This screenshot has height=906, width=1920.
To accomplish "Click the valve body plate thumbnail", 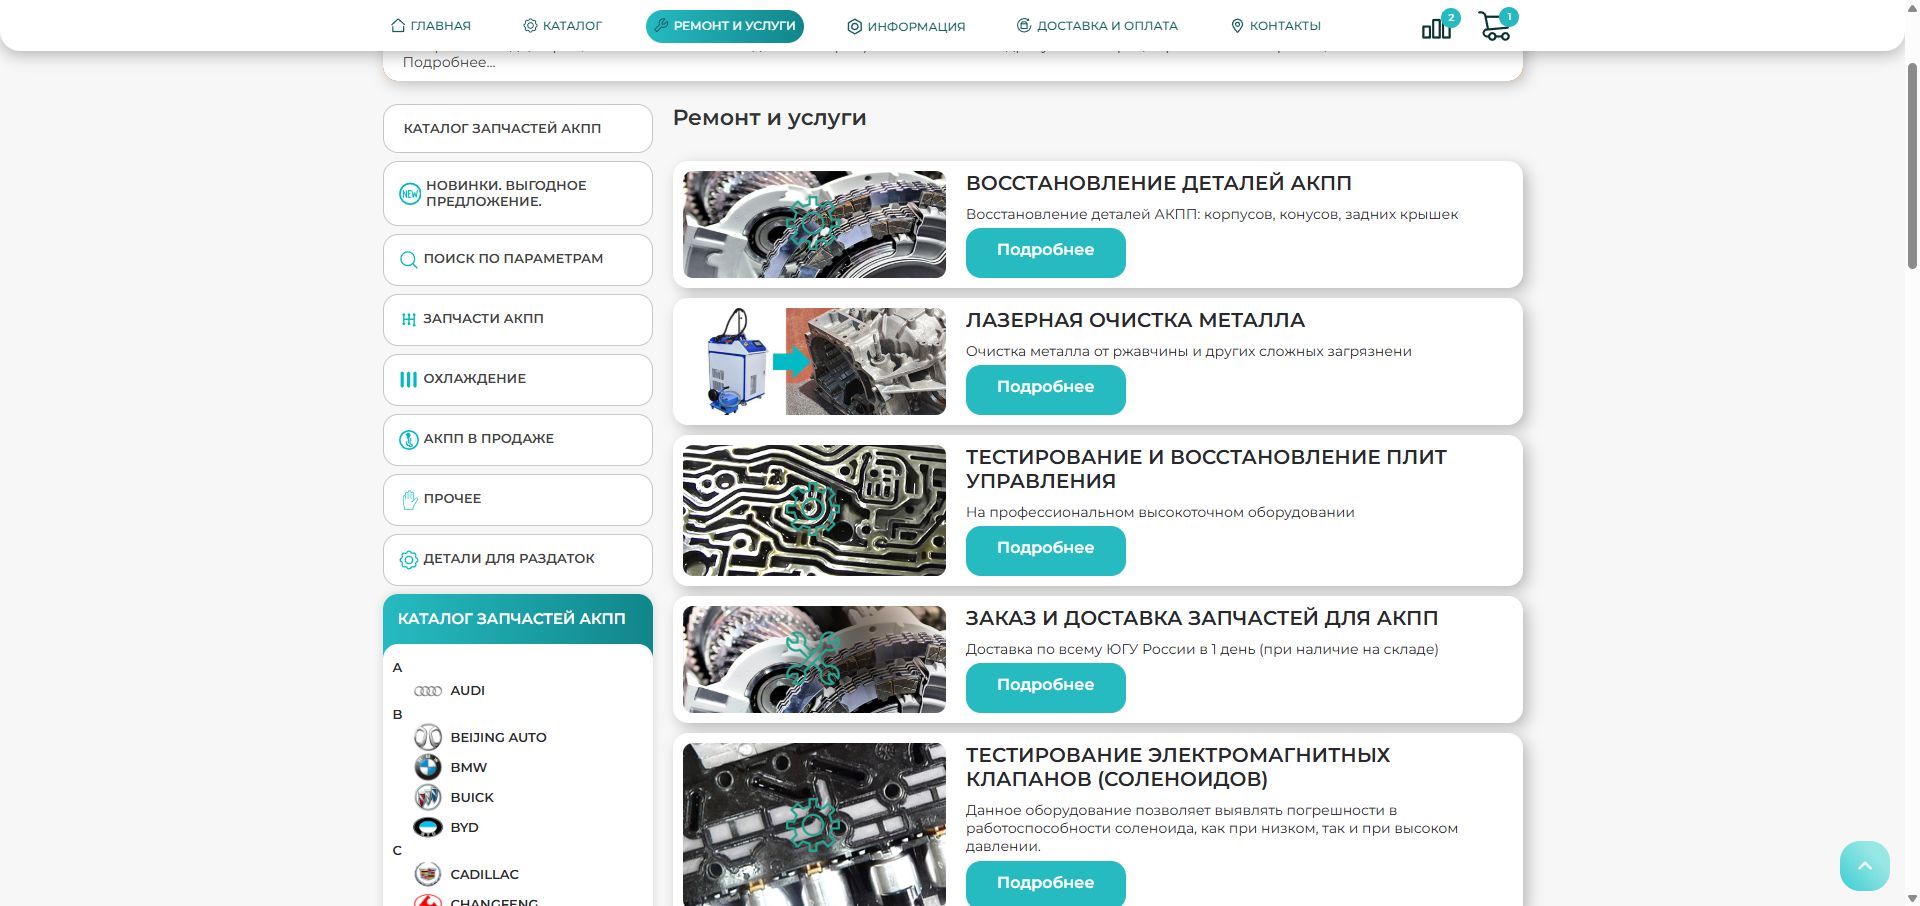I will [814, 510].
